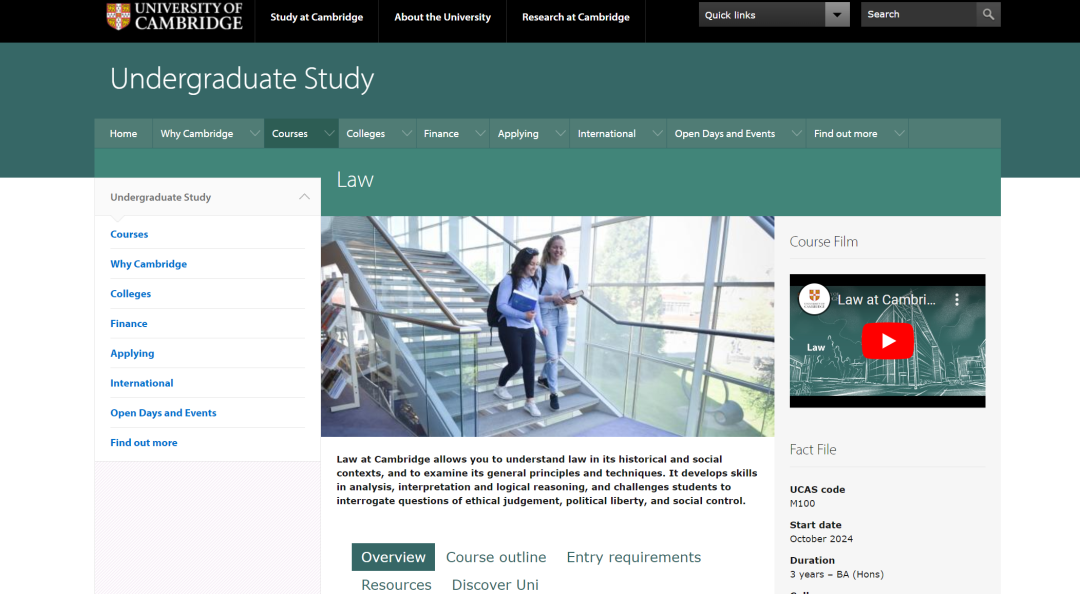Expand the International nav chevron

[x=658, y=134]
